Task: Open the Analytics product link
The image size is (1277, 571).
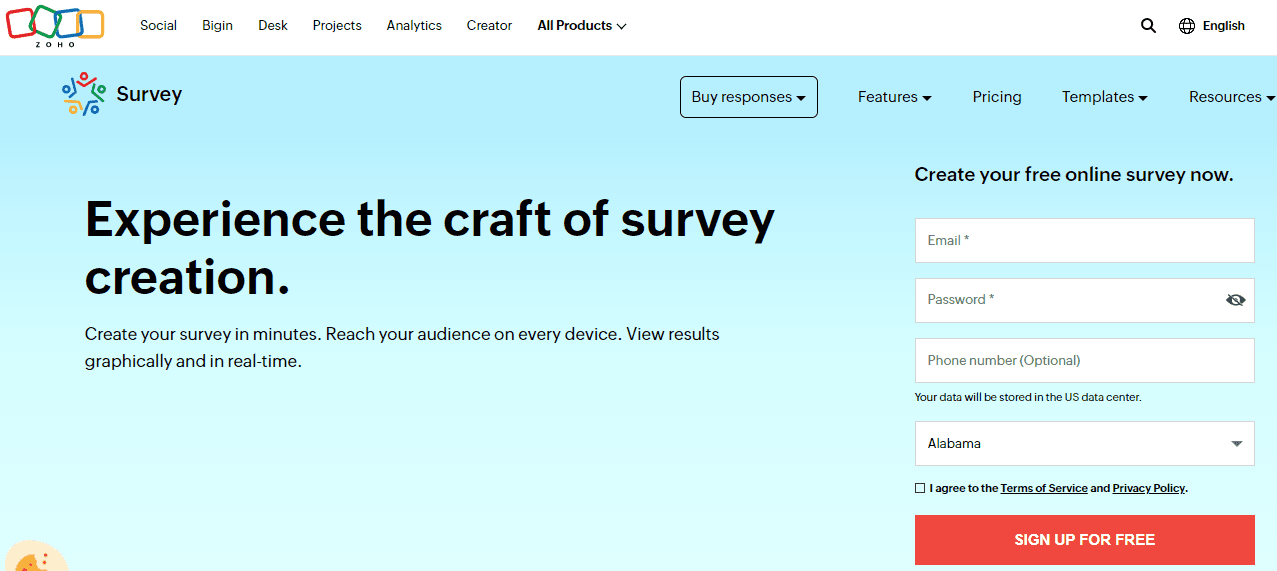Action: (x=414, y=26)
